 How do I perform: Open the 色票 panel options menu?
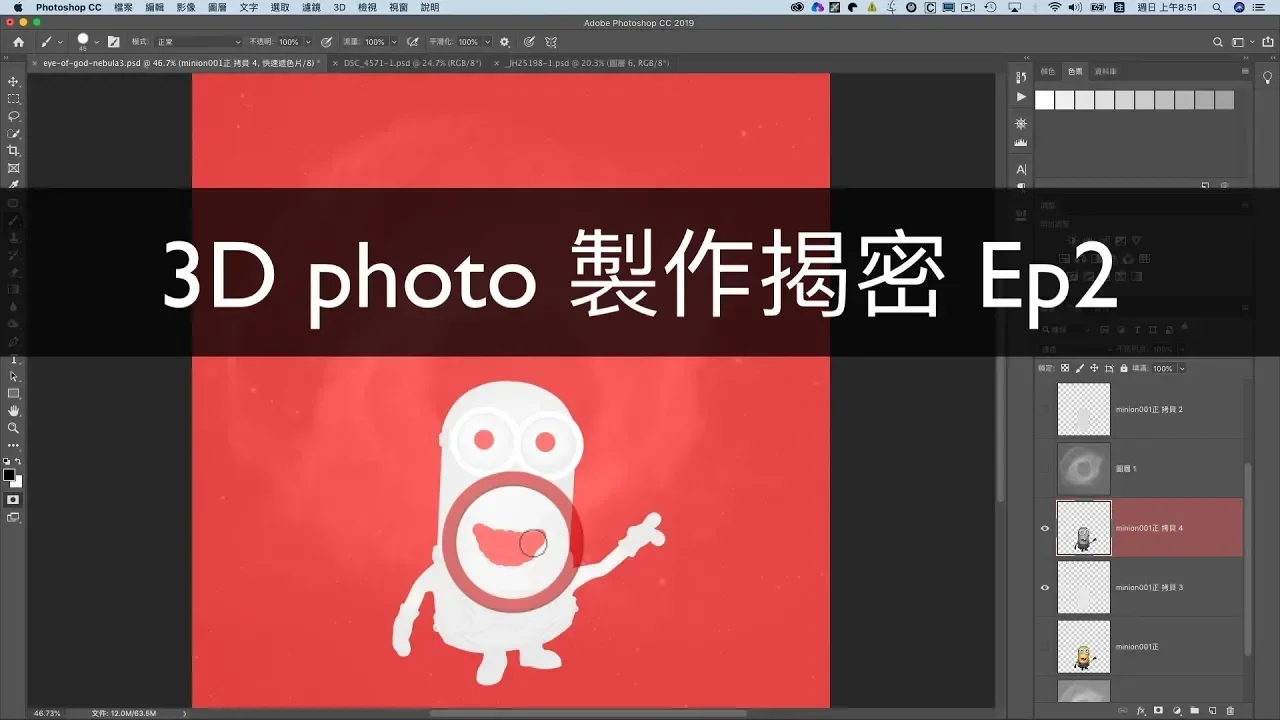coord(1244,71)
